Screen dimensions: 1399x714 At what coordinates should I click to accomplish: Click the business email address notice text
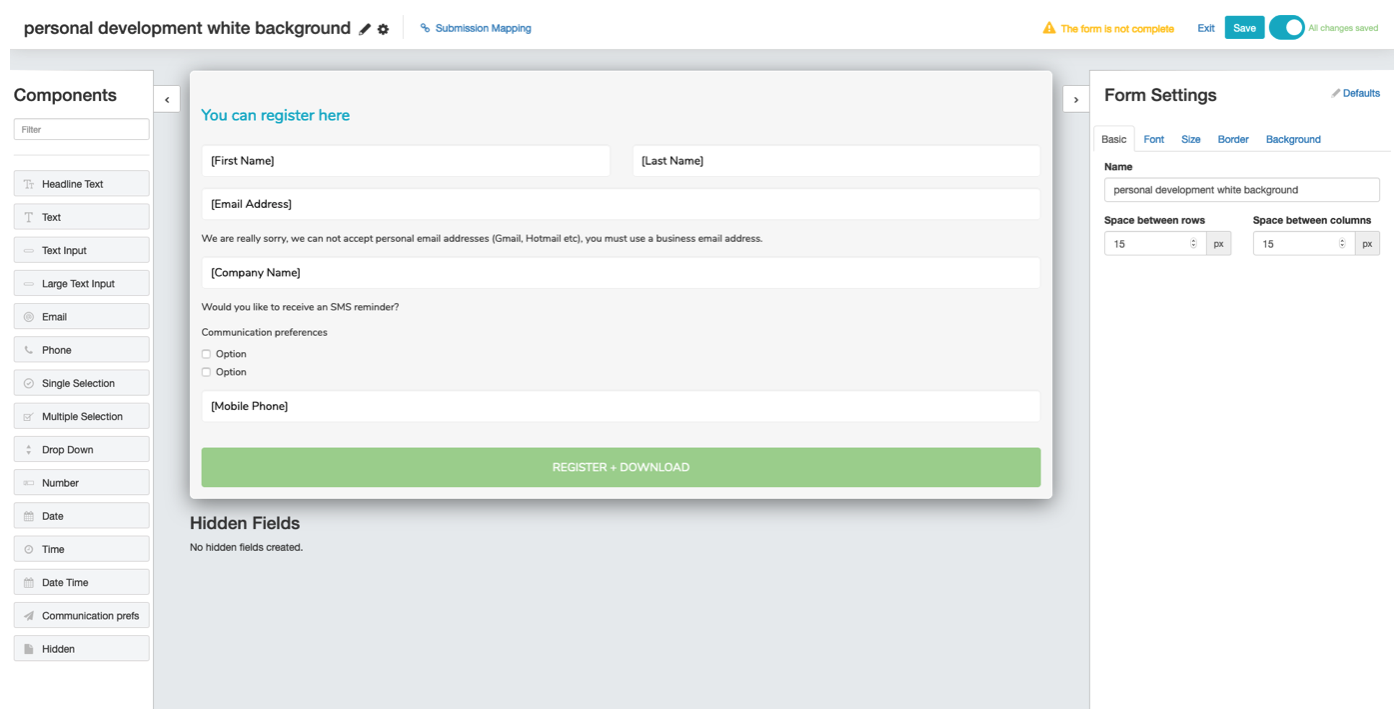(482, 239)
